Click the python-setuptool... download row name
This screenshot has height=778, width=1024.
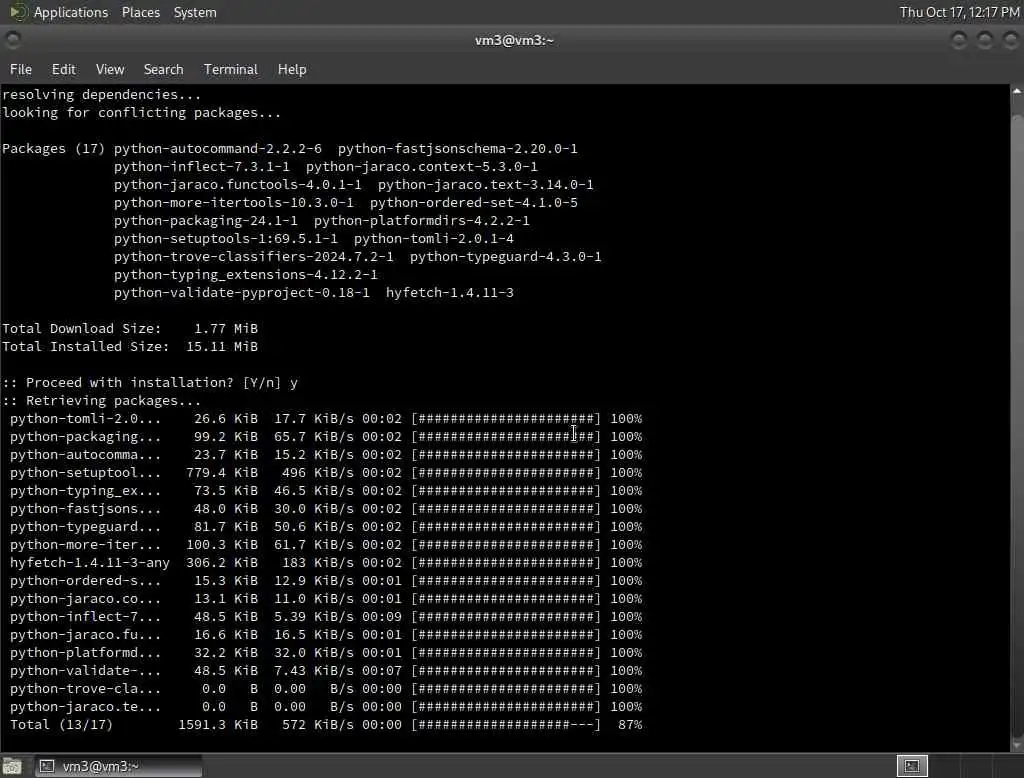tap(85, 473)
